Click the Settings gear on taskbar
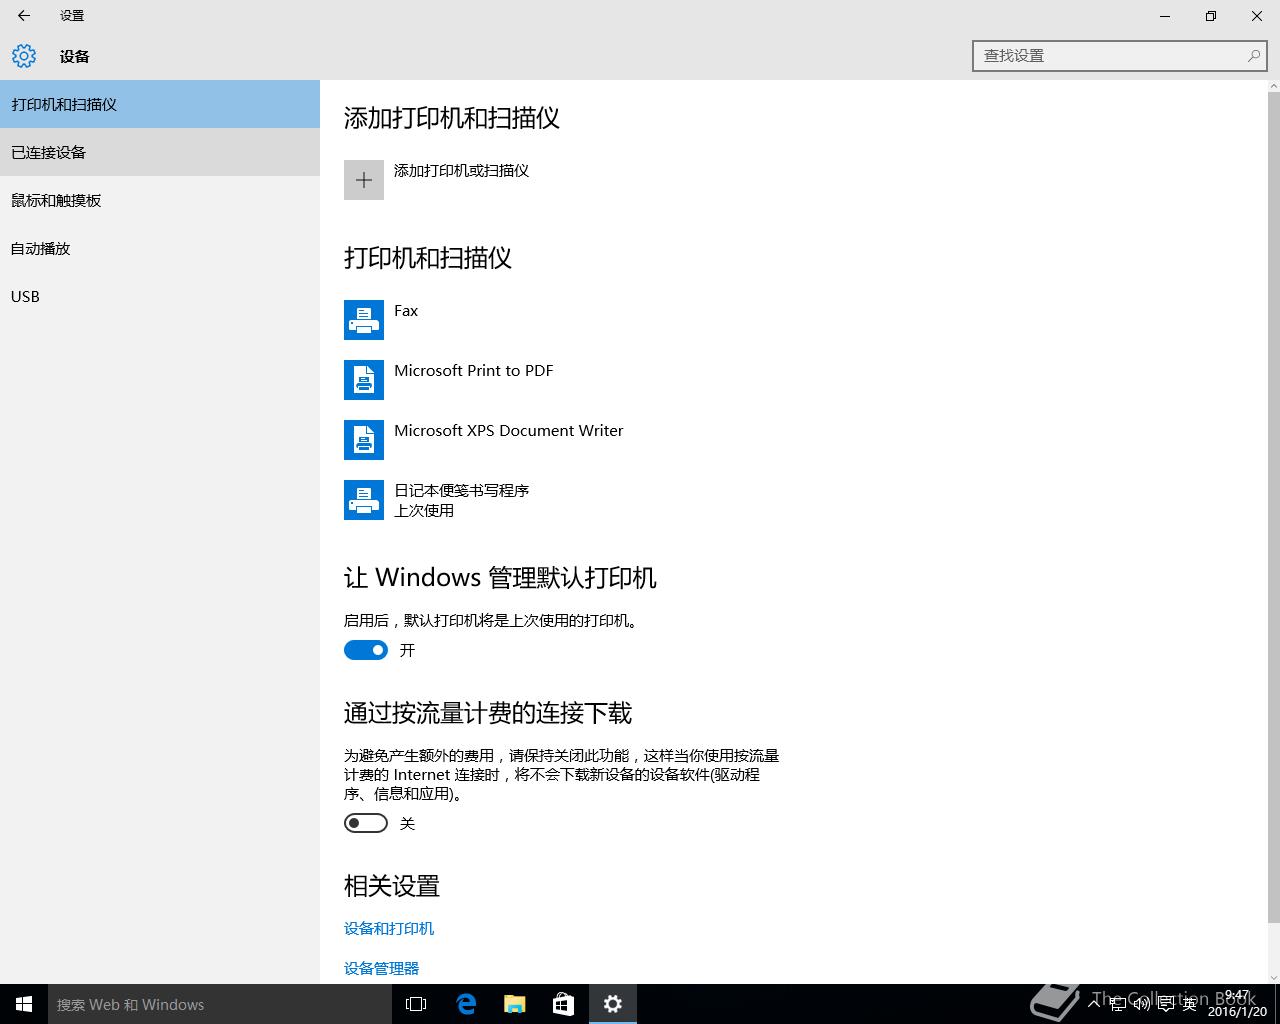The image size is (1280, 1024). (x=613, y=1004)
